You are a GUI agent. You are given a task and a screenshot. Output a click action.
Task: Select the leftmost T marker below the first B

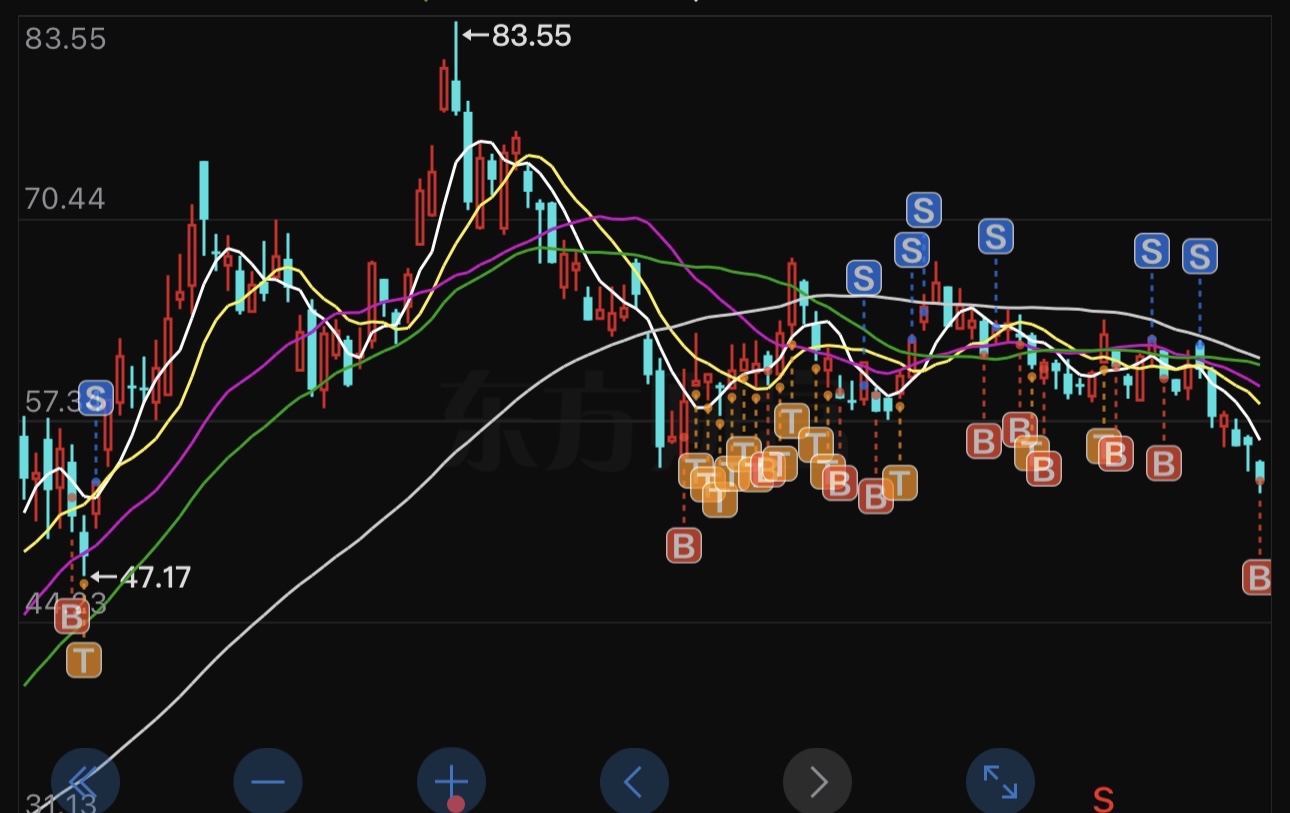[x=84, y=660]
